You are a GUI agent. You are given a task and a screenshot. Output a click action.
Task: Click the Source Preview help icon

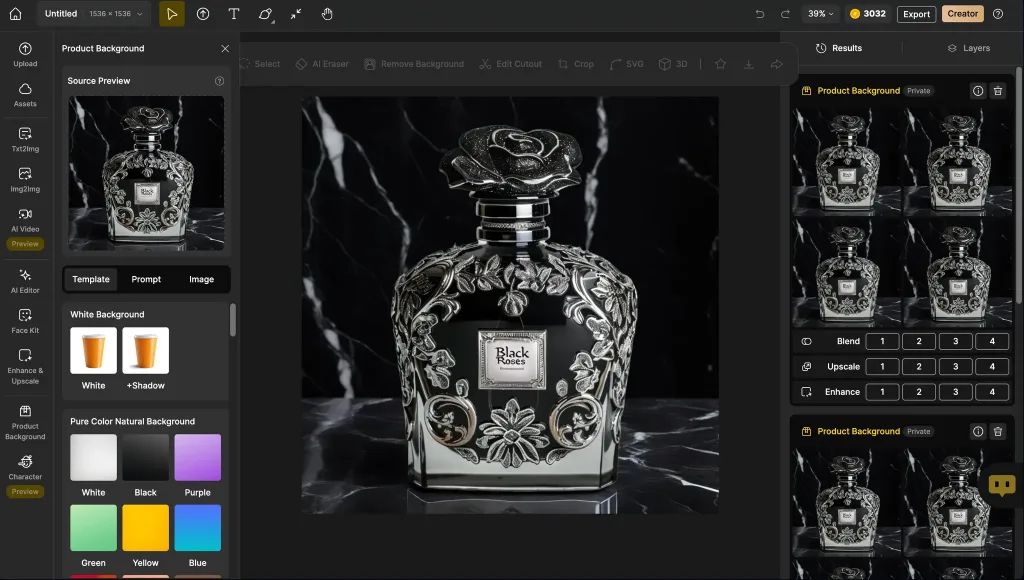pos(219,81)
